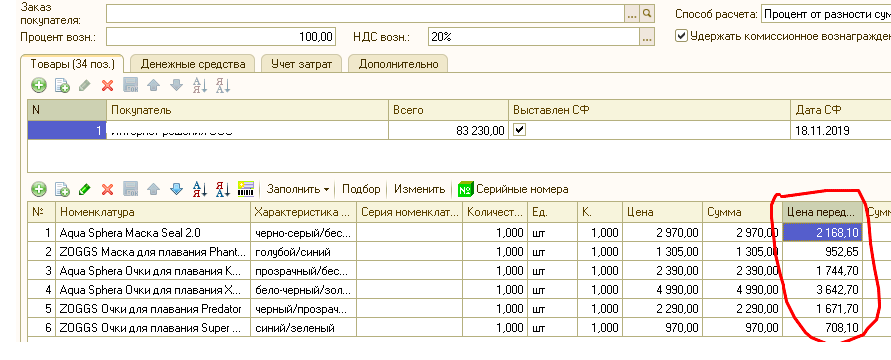Switch to the Денежные средства tab
891x360 pixels.
click(193, 64)
